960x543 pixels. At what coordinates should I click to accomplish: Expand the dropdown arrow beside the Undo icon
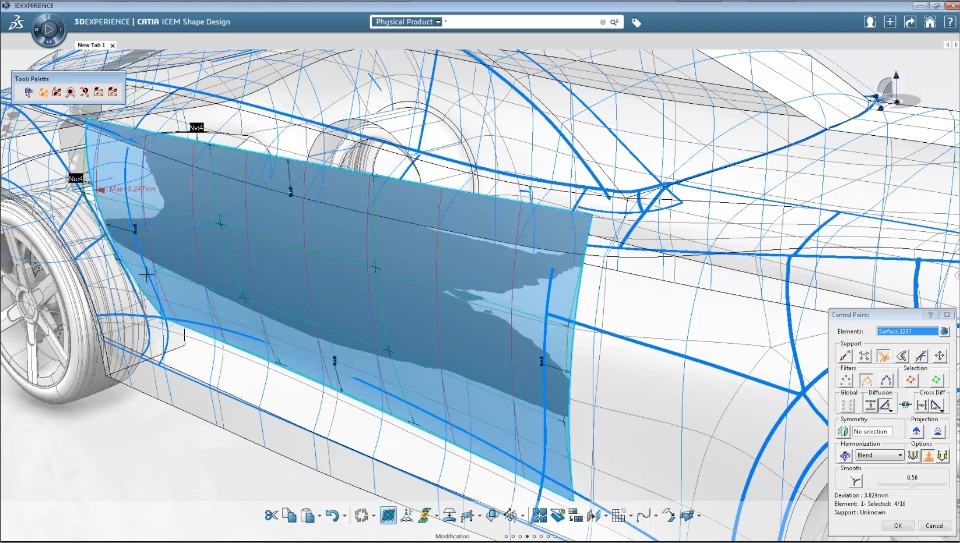click(x=344, y=516)
